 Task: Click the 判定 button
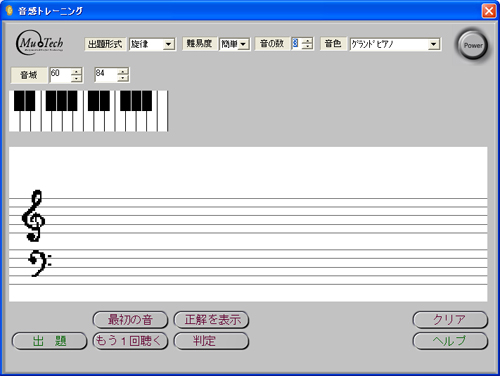coord(211,341)
